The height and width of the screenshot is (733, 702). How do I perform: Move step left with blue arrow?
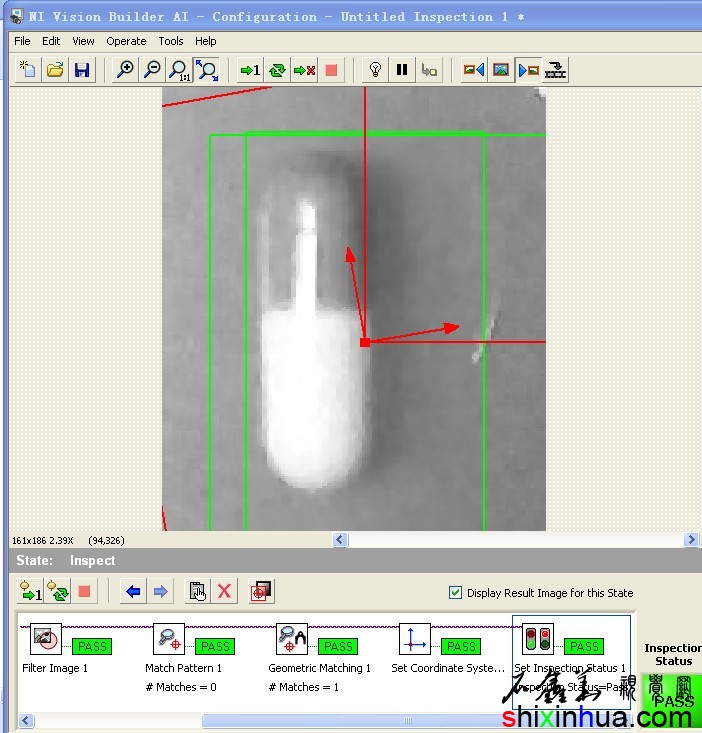(133, 591)
